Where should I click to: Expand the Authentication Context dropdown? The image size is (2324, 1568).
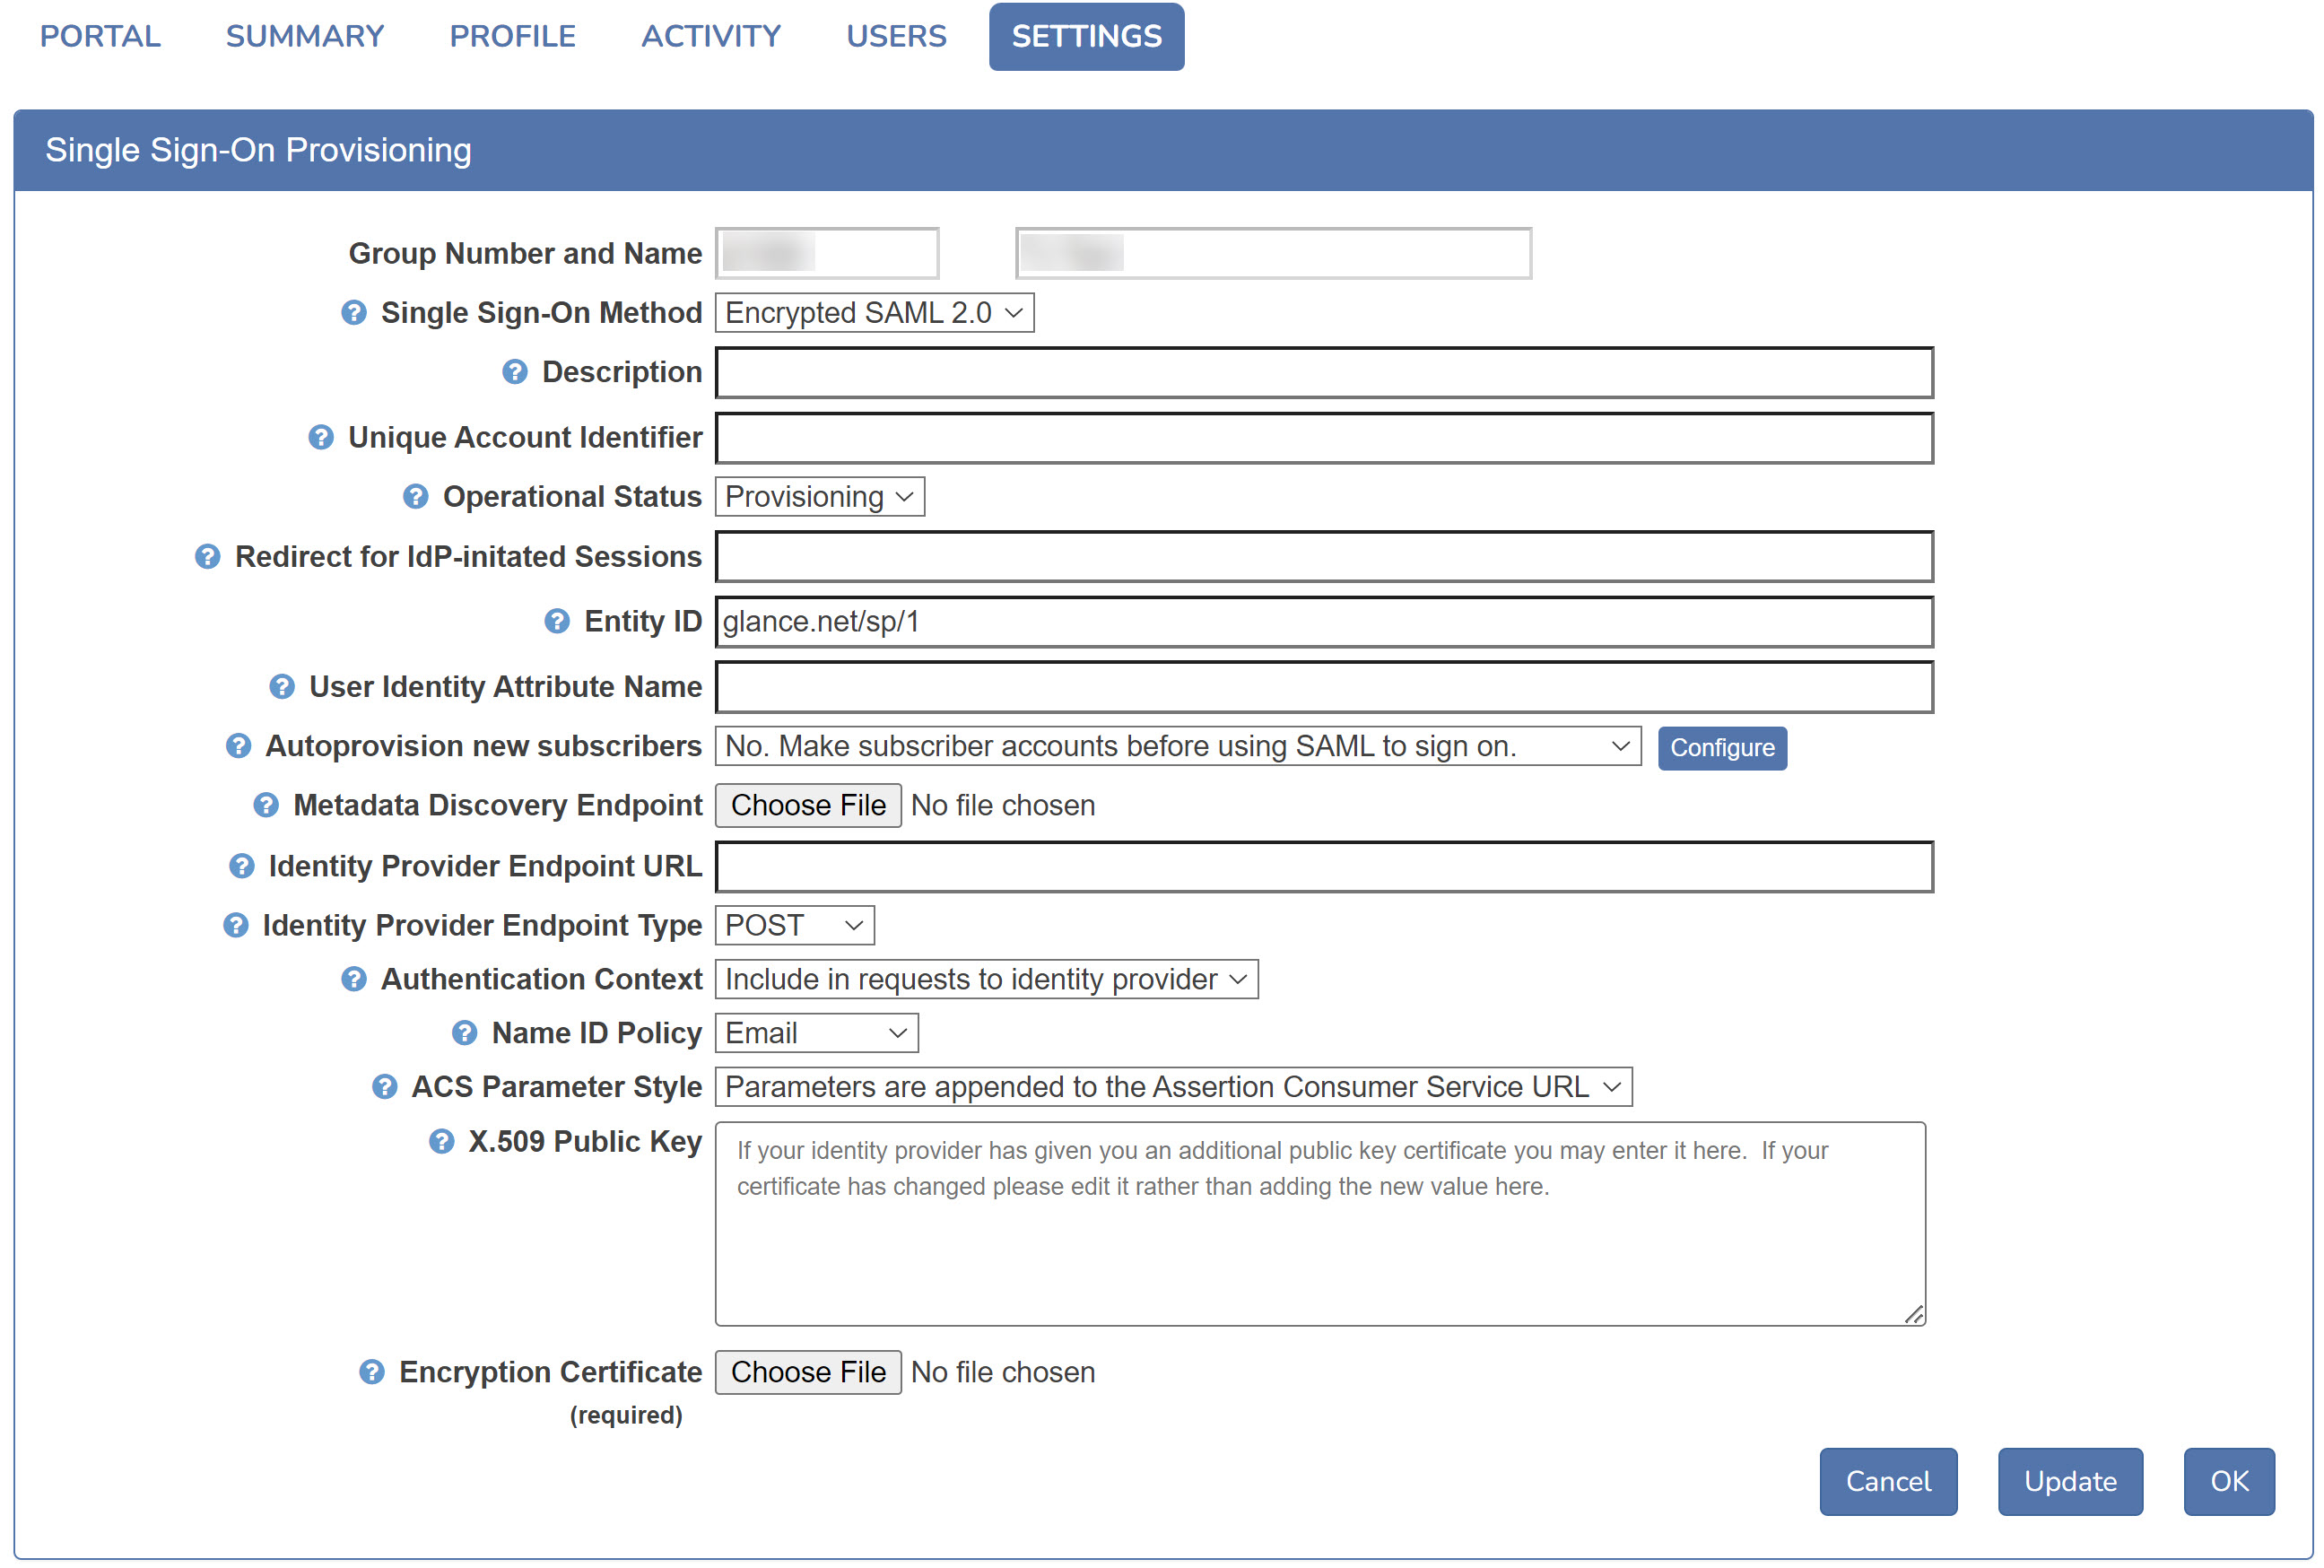985,979
